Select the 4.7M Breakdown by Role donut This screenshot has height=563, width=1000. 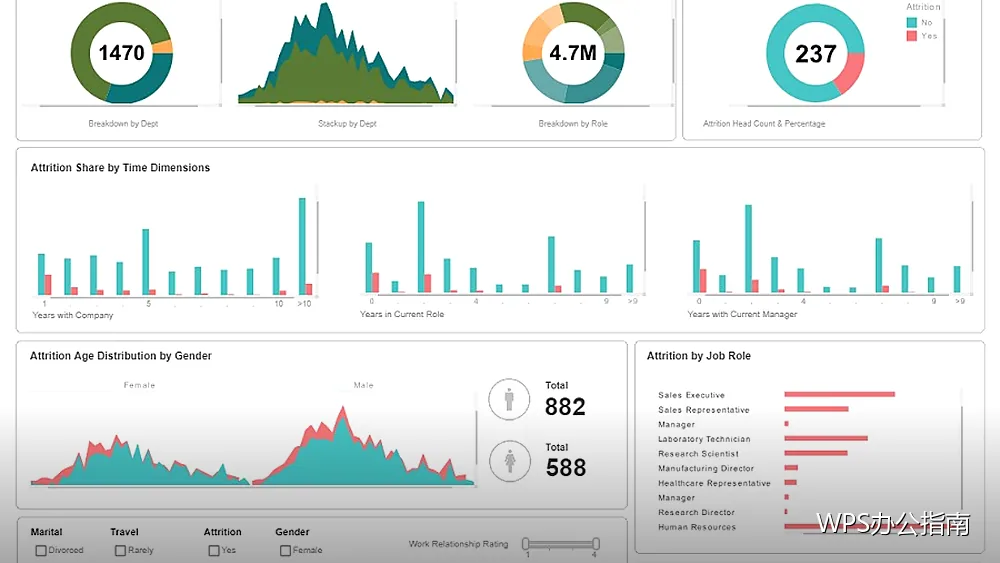[573, 53]
